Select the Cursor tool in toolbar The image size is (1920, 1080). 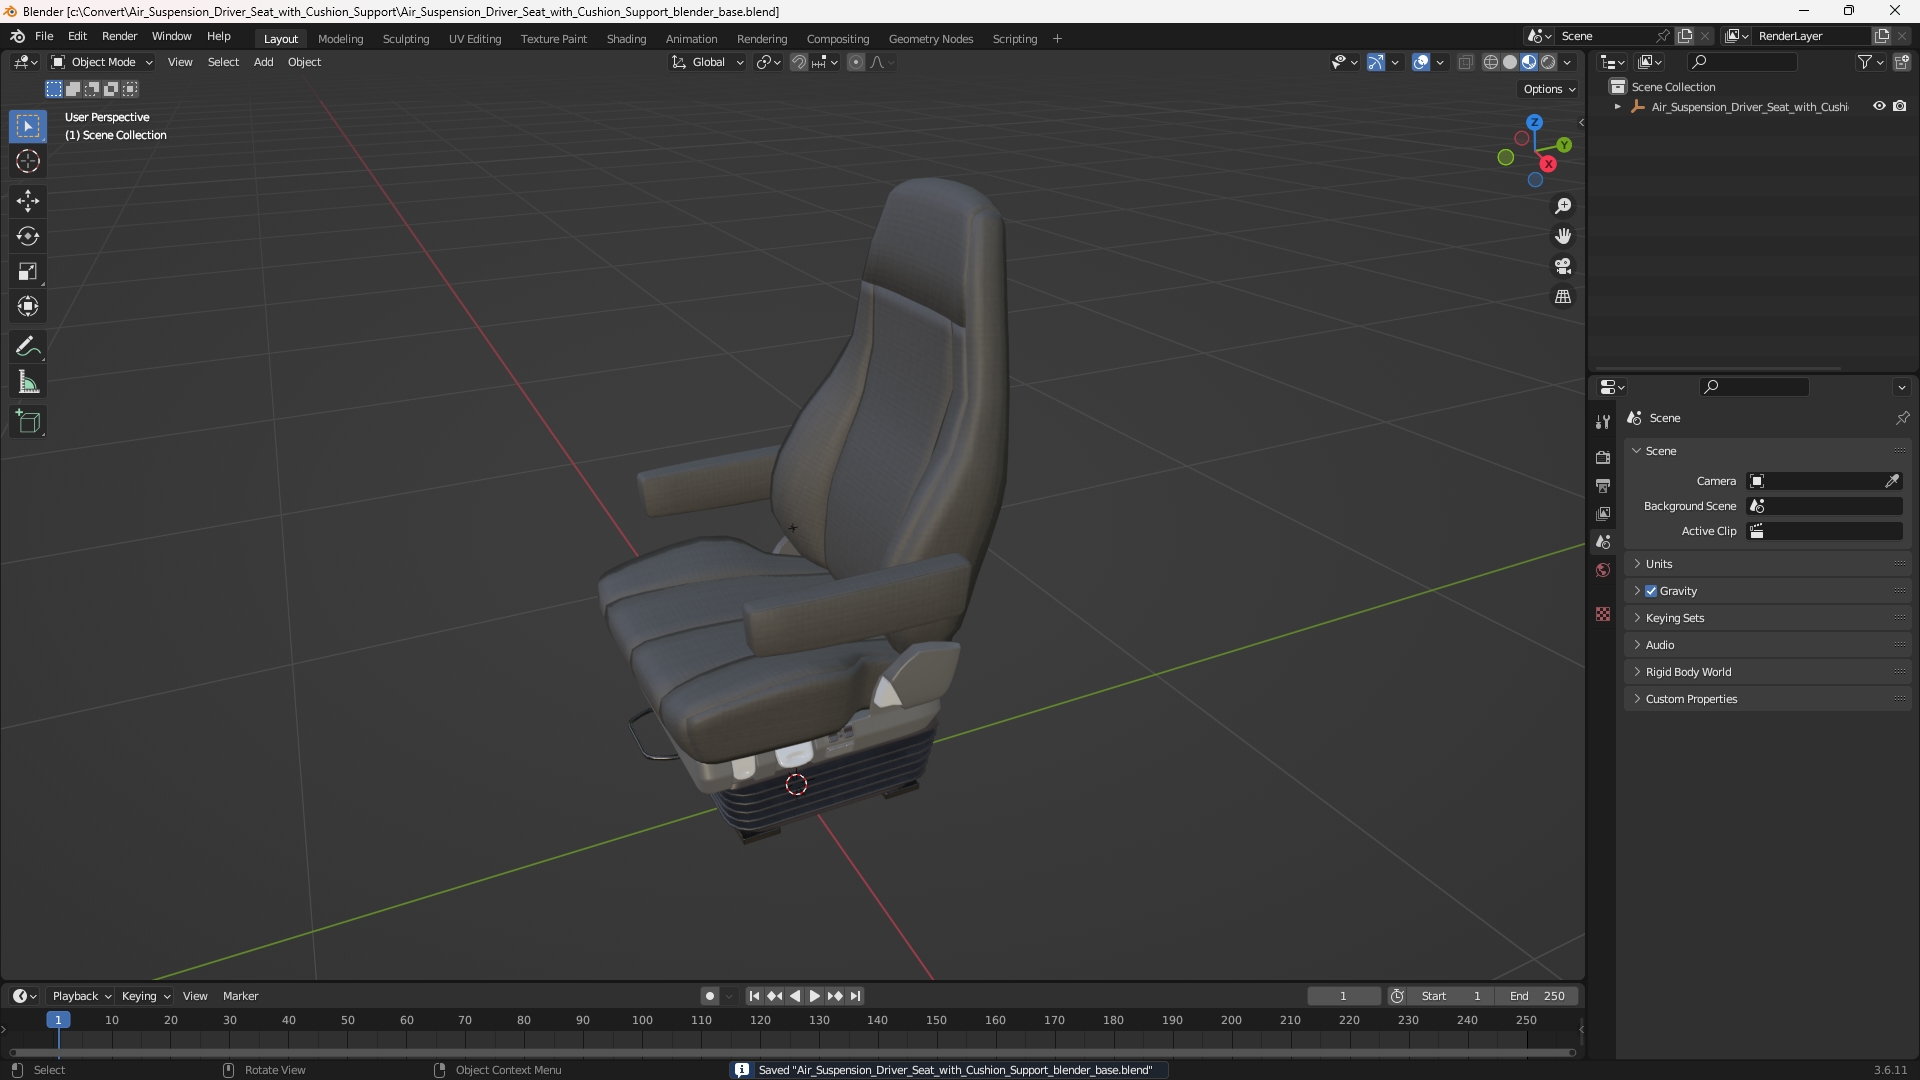(28, 162)
